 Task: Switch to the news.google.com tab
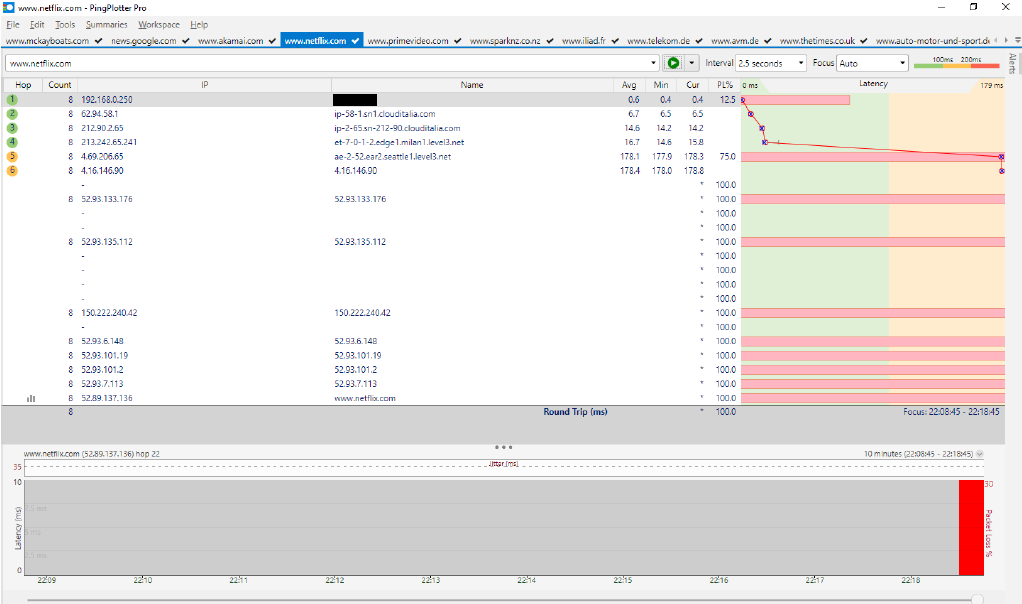click(x=143, y=40)
